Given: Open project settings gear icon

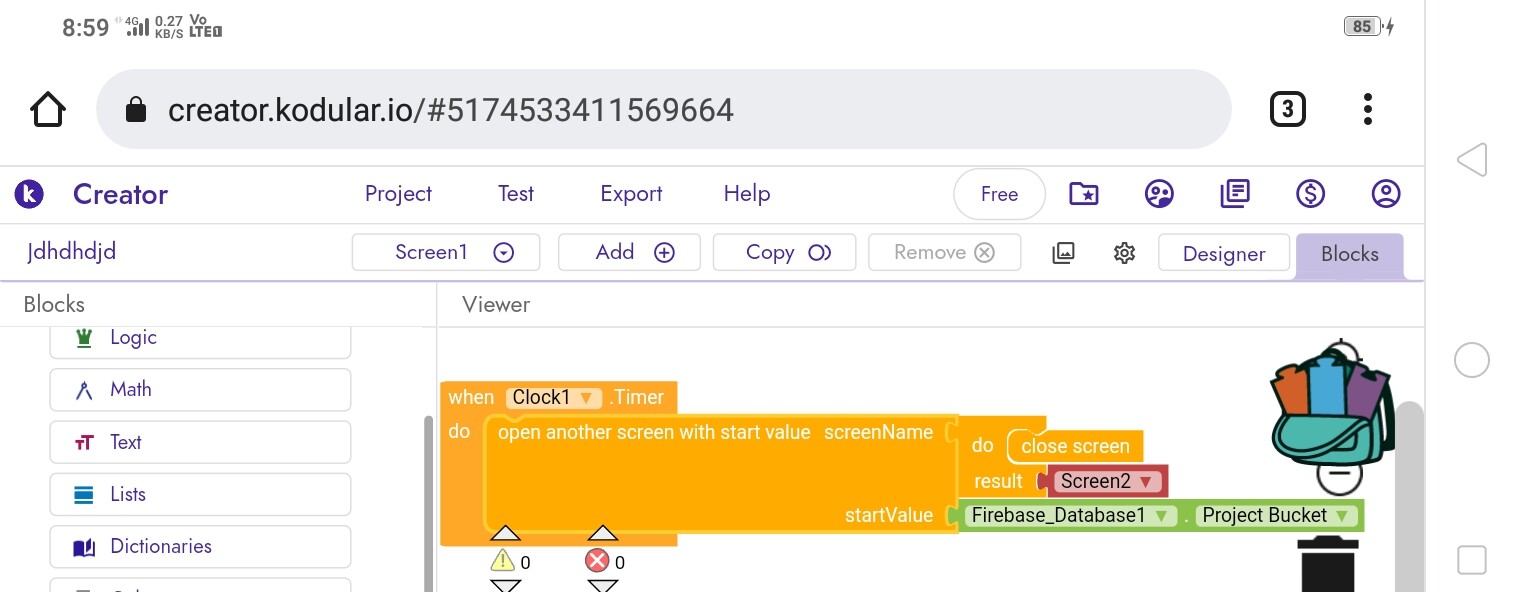Looking at the screenshot, I should coord(1124,253).
